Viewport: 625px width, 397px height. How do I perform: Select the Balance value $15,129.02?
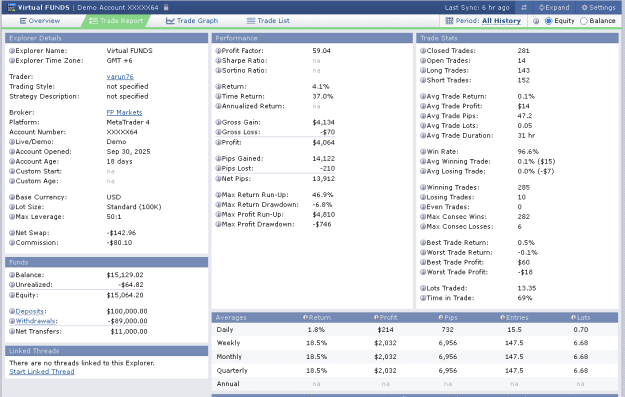[125, 275]
